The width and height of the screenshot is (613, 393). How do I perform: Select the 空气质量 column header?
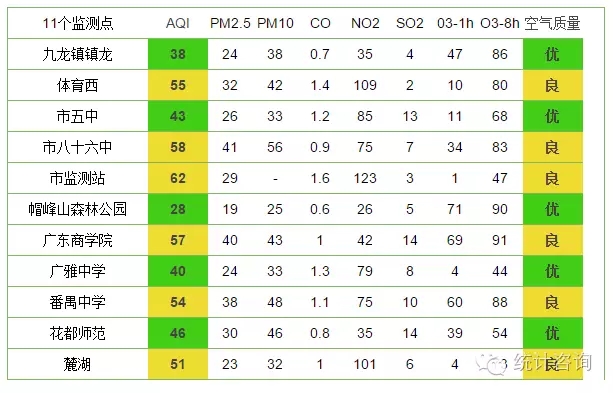click(552, 23)
